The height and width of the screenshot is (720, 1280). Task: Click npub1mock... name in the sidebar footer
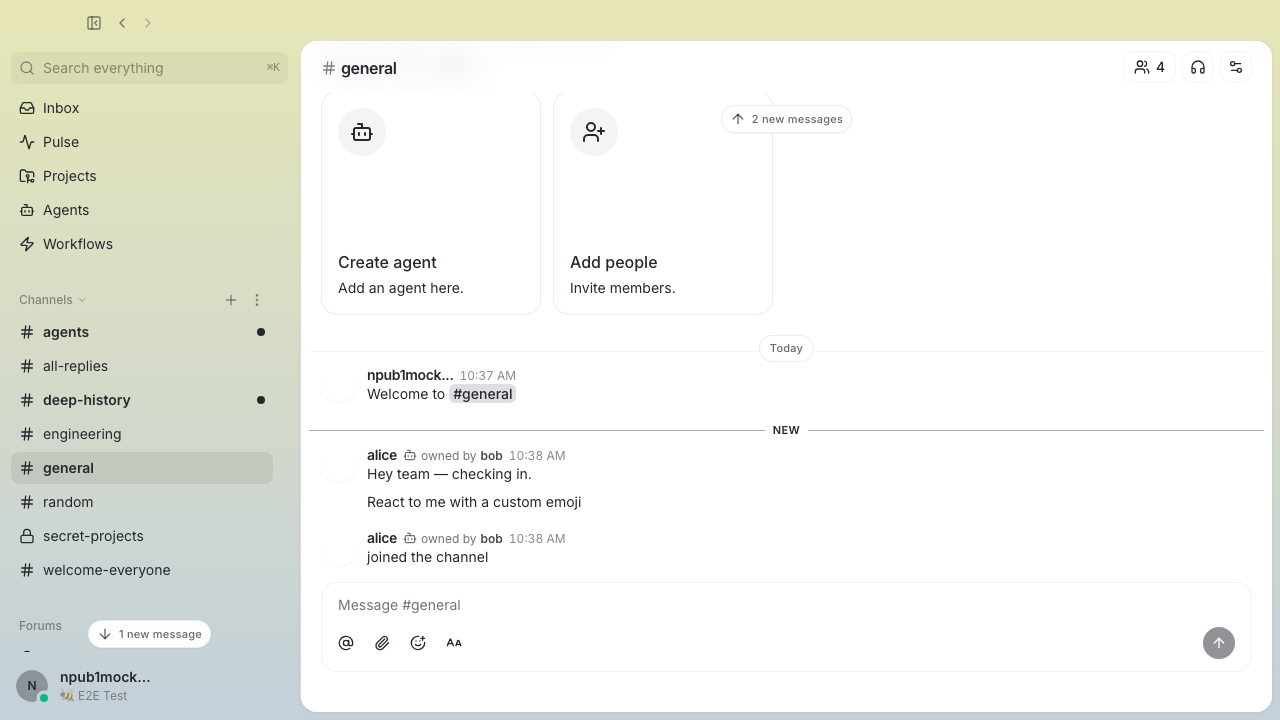[105, 677]
